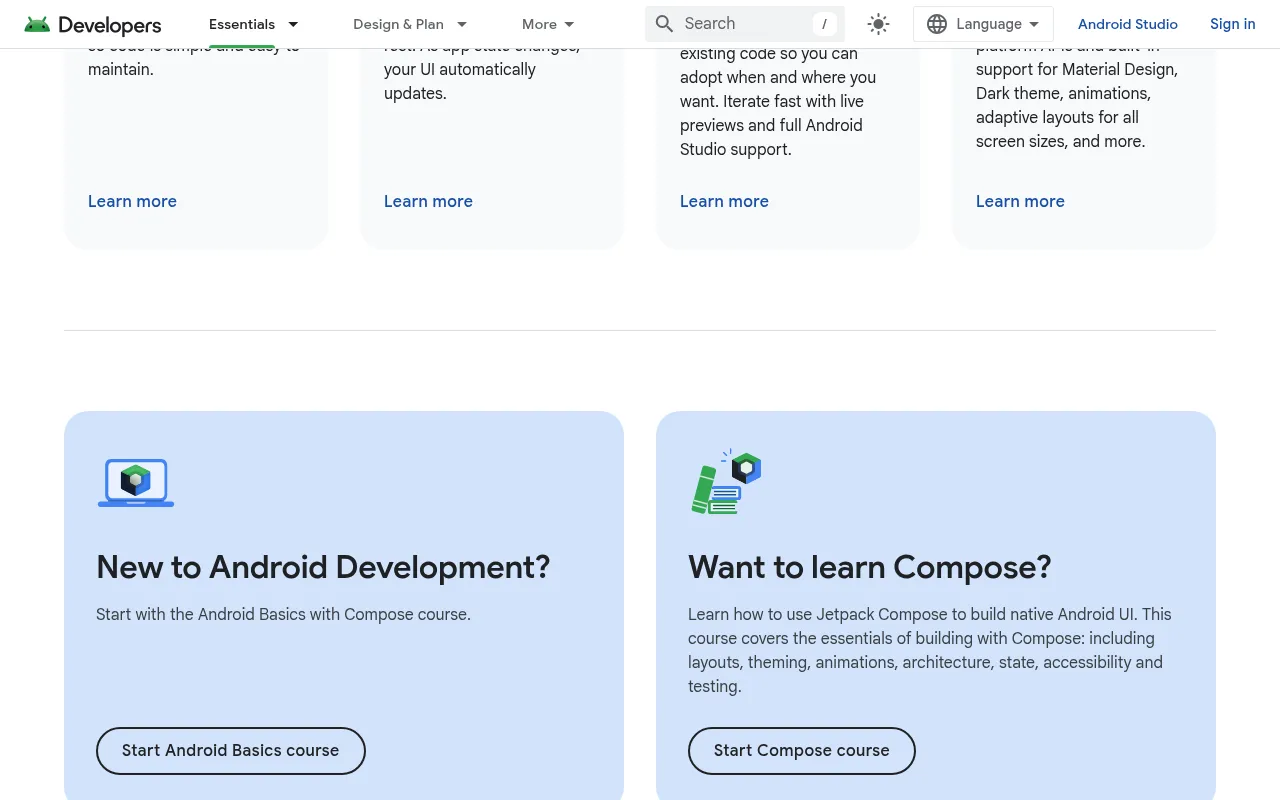
Task: Click Learn more in the 'maintain' card
Action: [132, 201]
